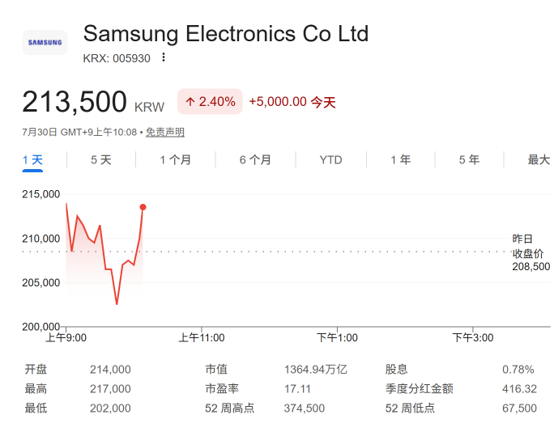The image size is (554, 436).
Task: Click the red up-arrow 2.40% badge
Action: pos(210,102)
